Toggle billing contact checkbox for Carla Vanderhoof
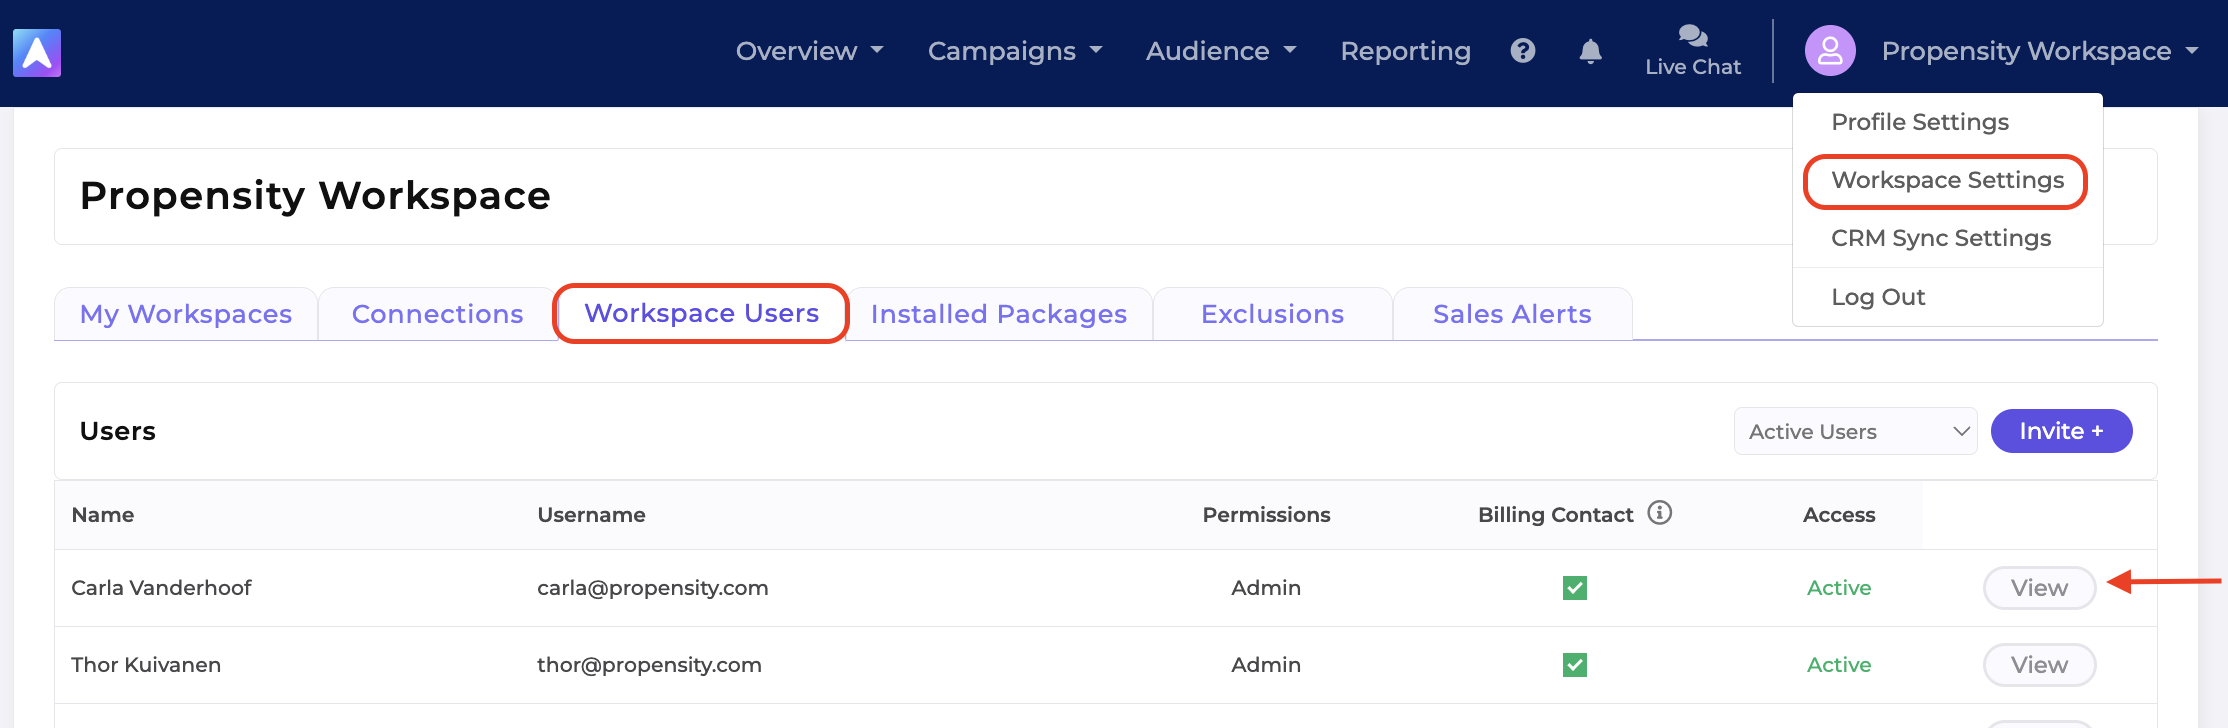This screenshot has width=2228, height=728. click(1575, 588)
